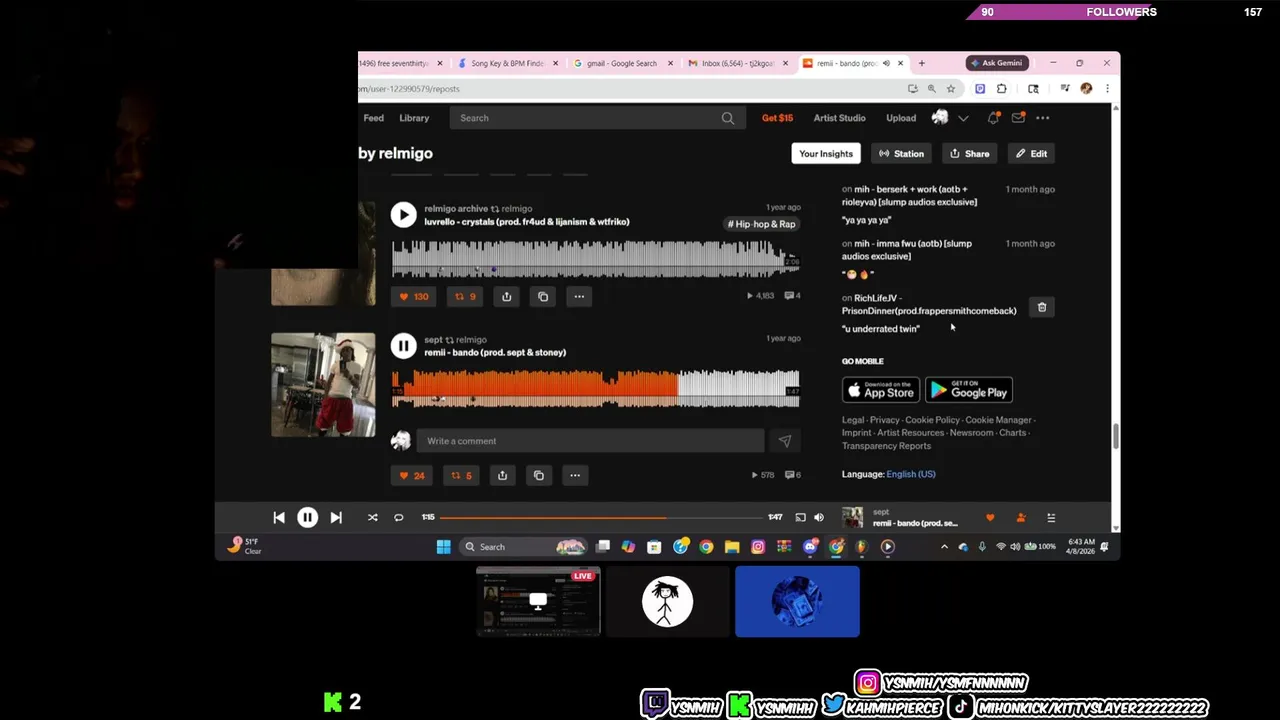Open the Hip-hop & Rap tag
Viewport: 1280px width, 720px height.
click(762, 224)
